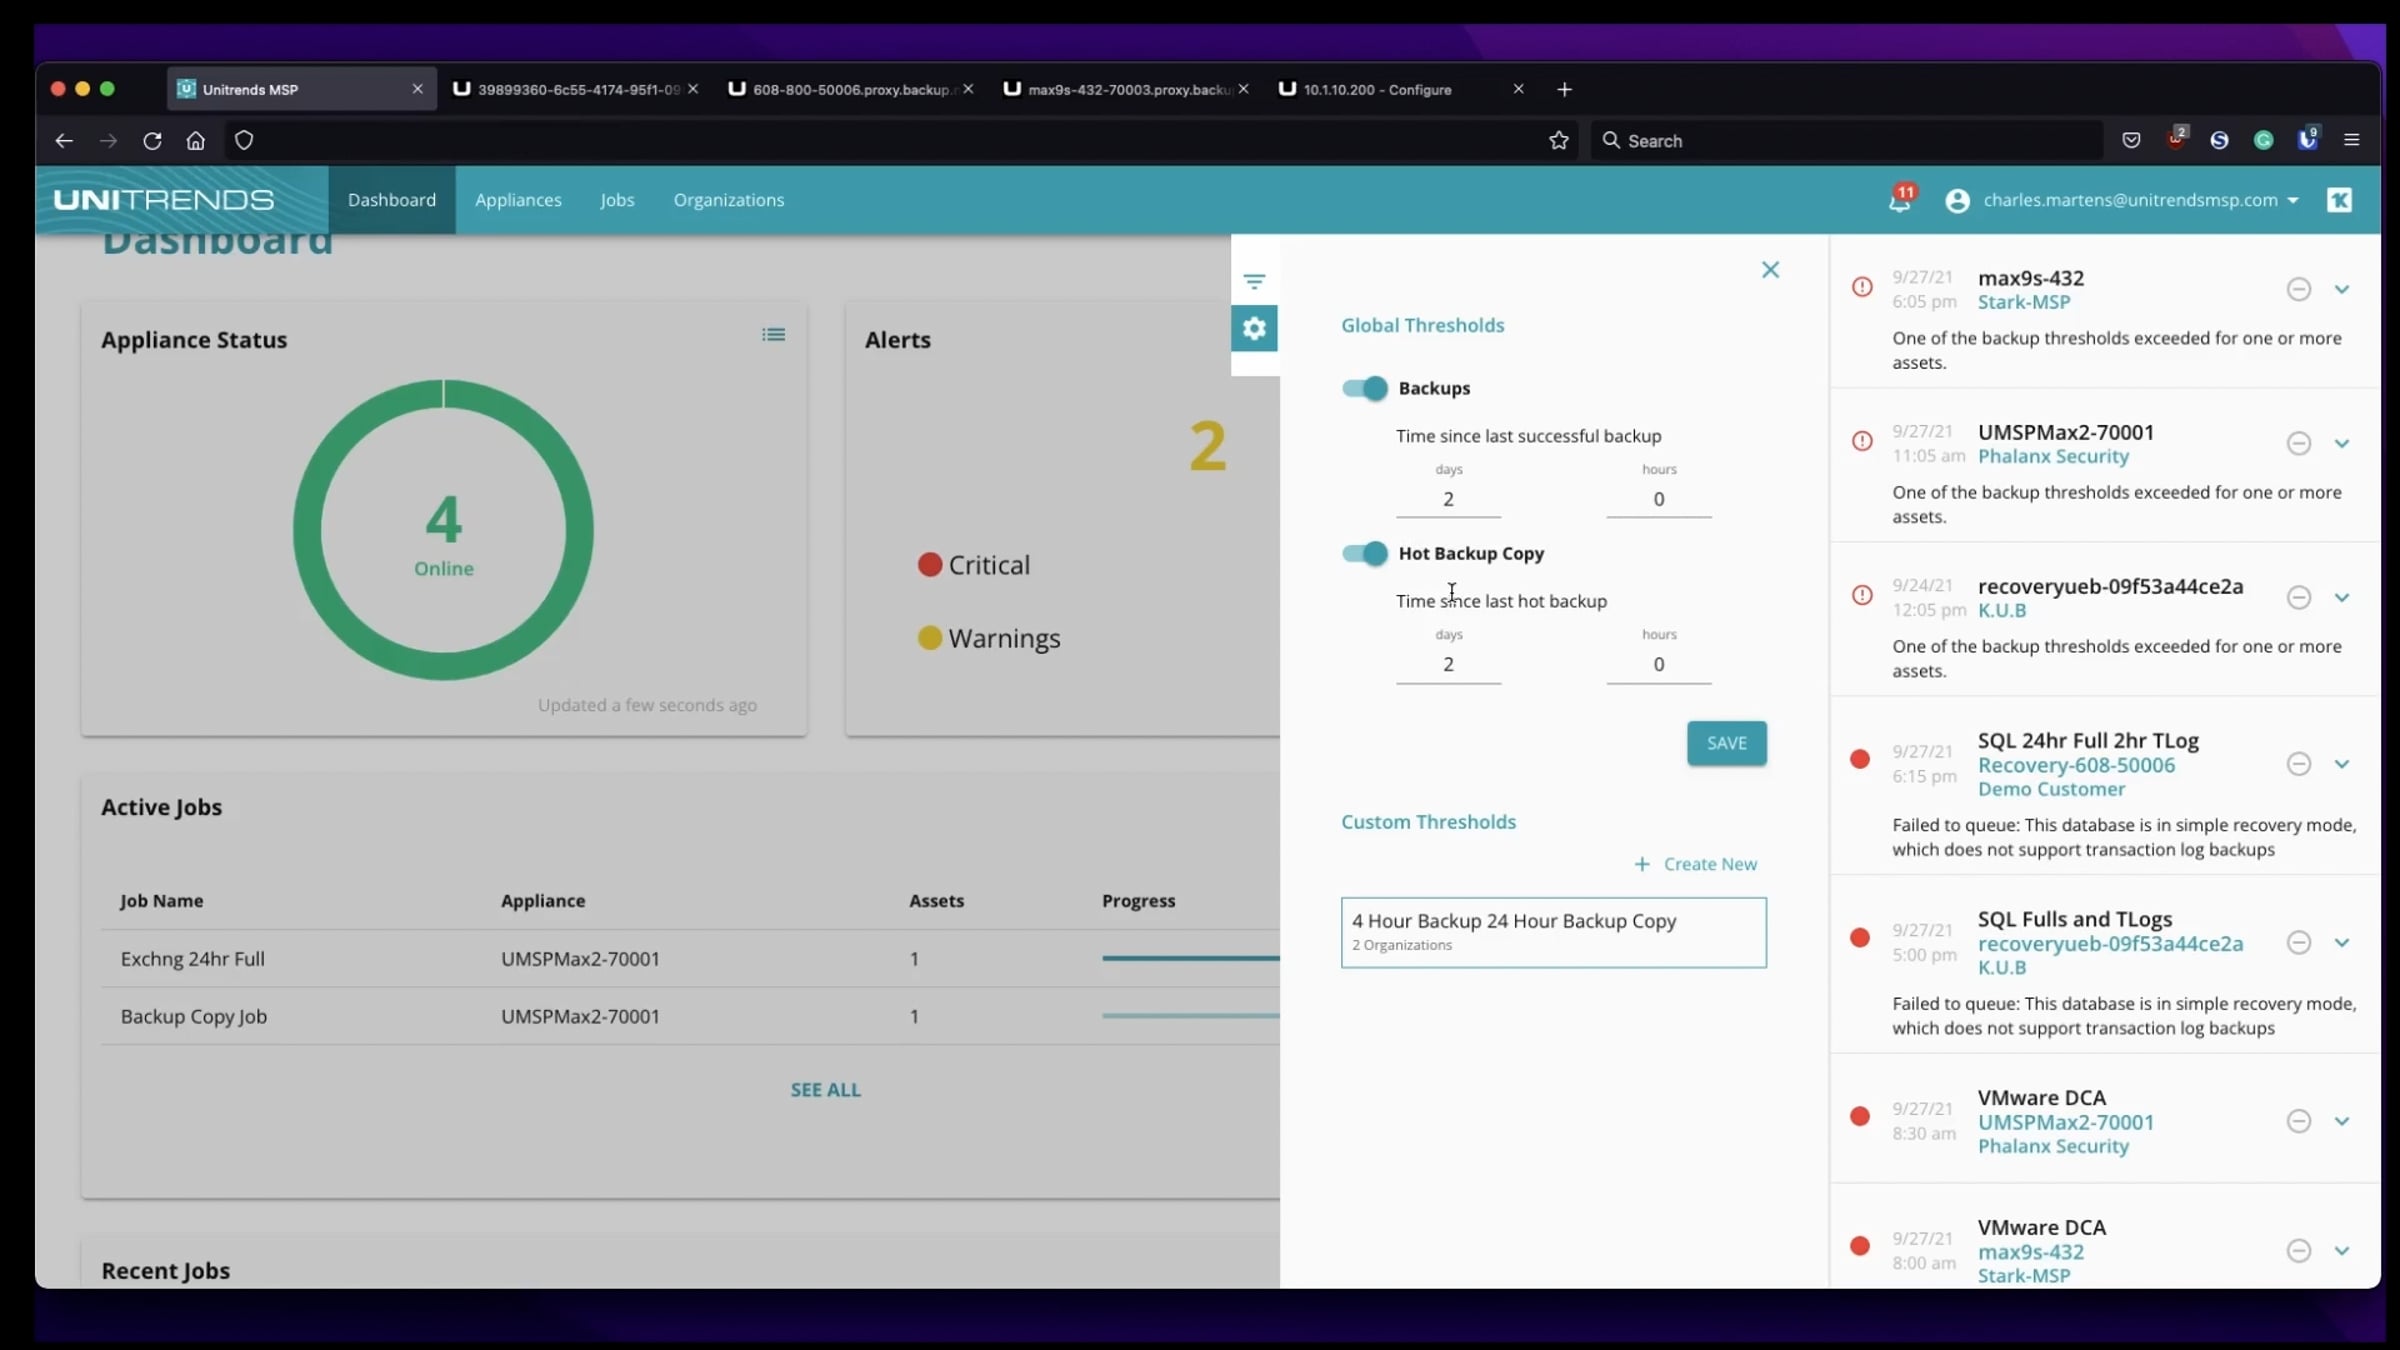Edit the Hot Backup Copy hours field
Image resolution: width=2400 pixels, height=1350 pixels.
1659,664
